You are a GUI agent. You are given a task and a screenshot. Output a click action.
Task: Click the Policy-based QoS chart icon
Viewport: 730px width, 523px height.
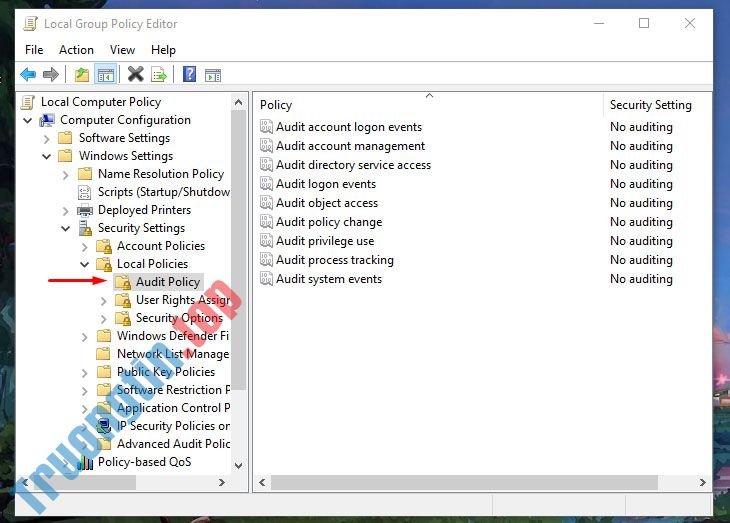point(85,462)
